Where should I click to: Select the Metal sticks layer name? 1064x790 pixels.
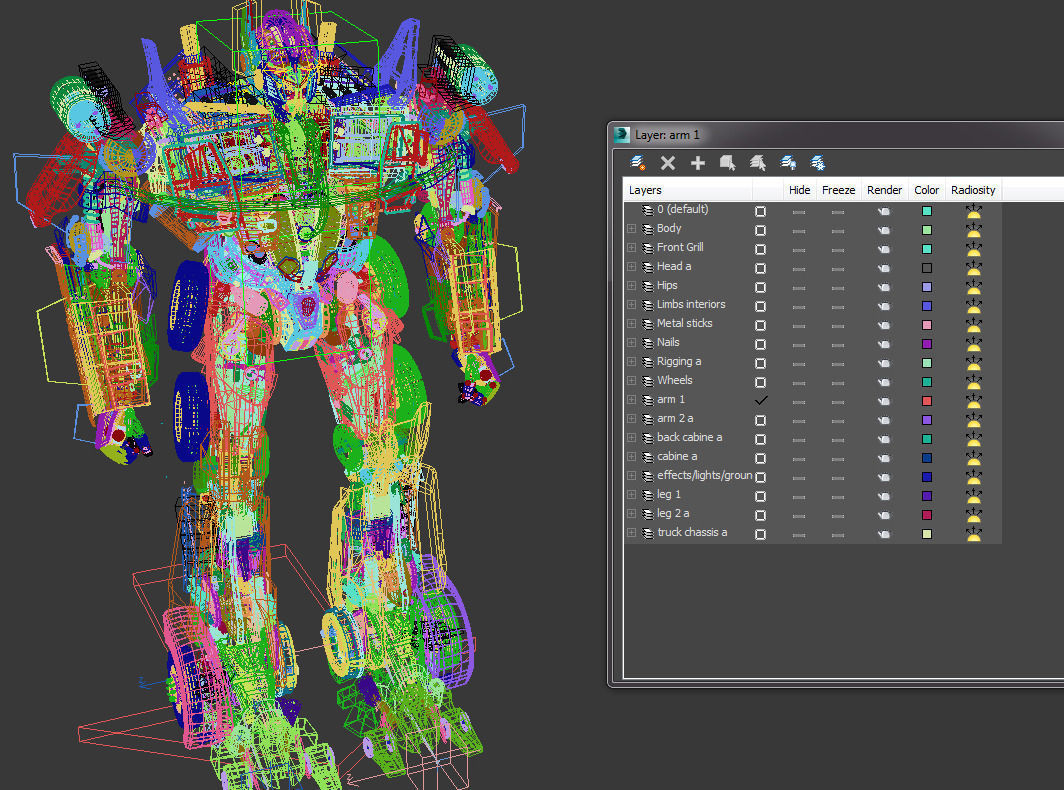pyautogui.click(x=684, y=323)
